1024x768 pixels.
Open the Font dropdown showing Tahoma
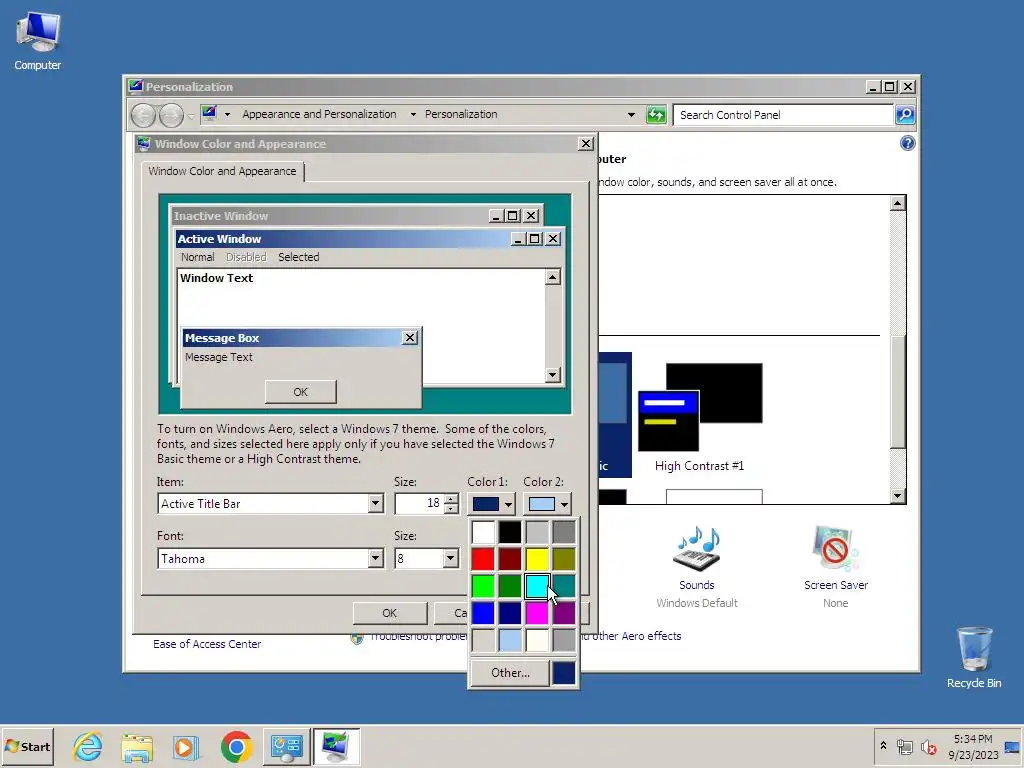pyautogui.click(x=375, y=558)
